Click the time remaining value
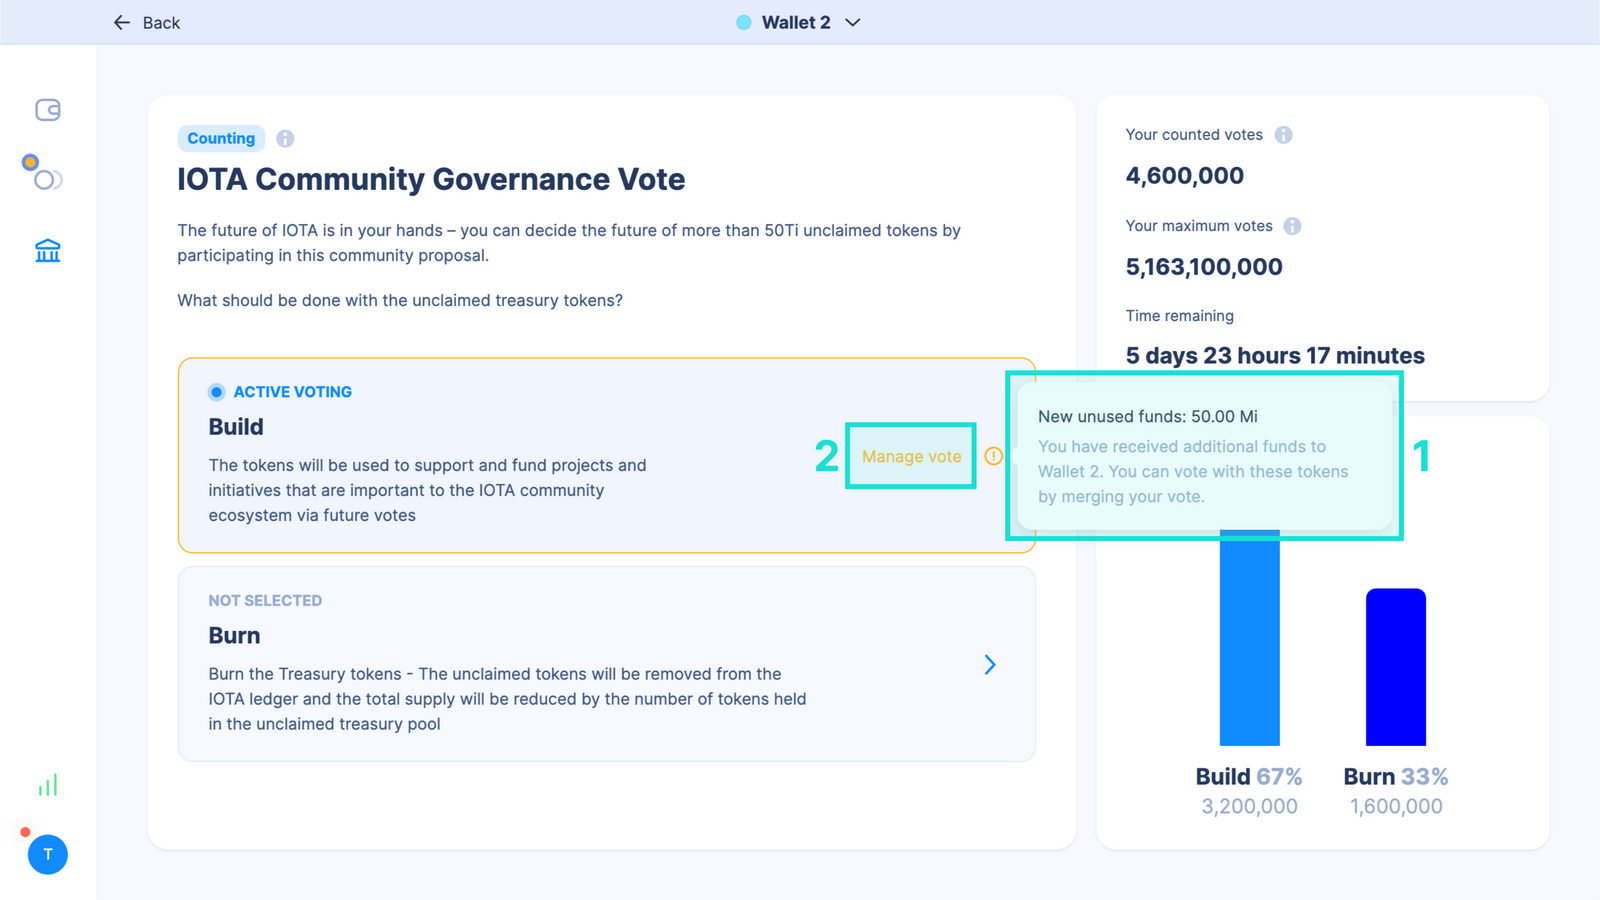1600x900 pixels. pyautogui.click(x=1275, y=356)
